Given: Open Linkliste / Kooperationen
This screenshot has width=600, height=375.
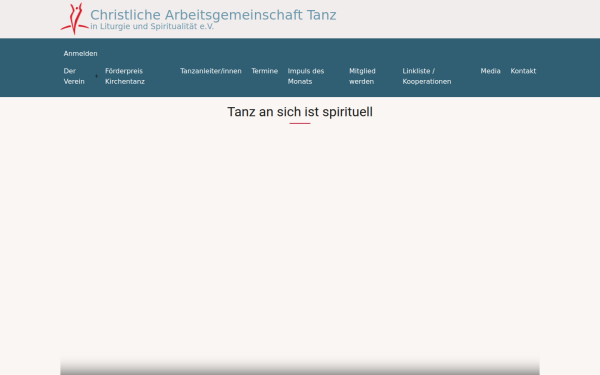Looking at the screenshot, I should click(x=427, y=76).
